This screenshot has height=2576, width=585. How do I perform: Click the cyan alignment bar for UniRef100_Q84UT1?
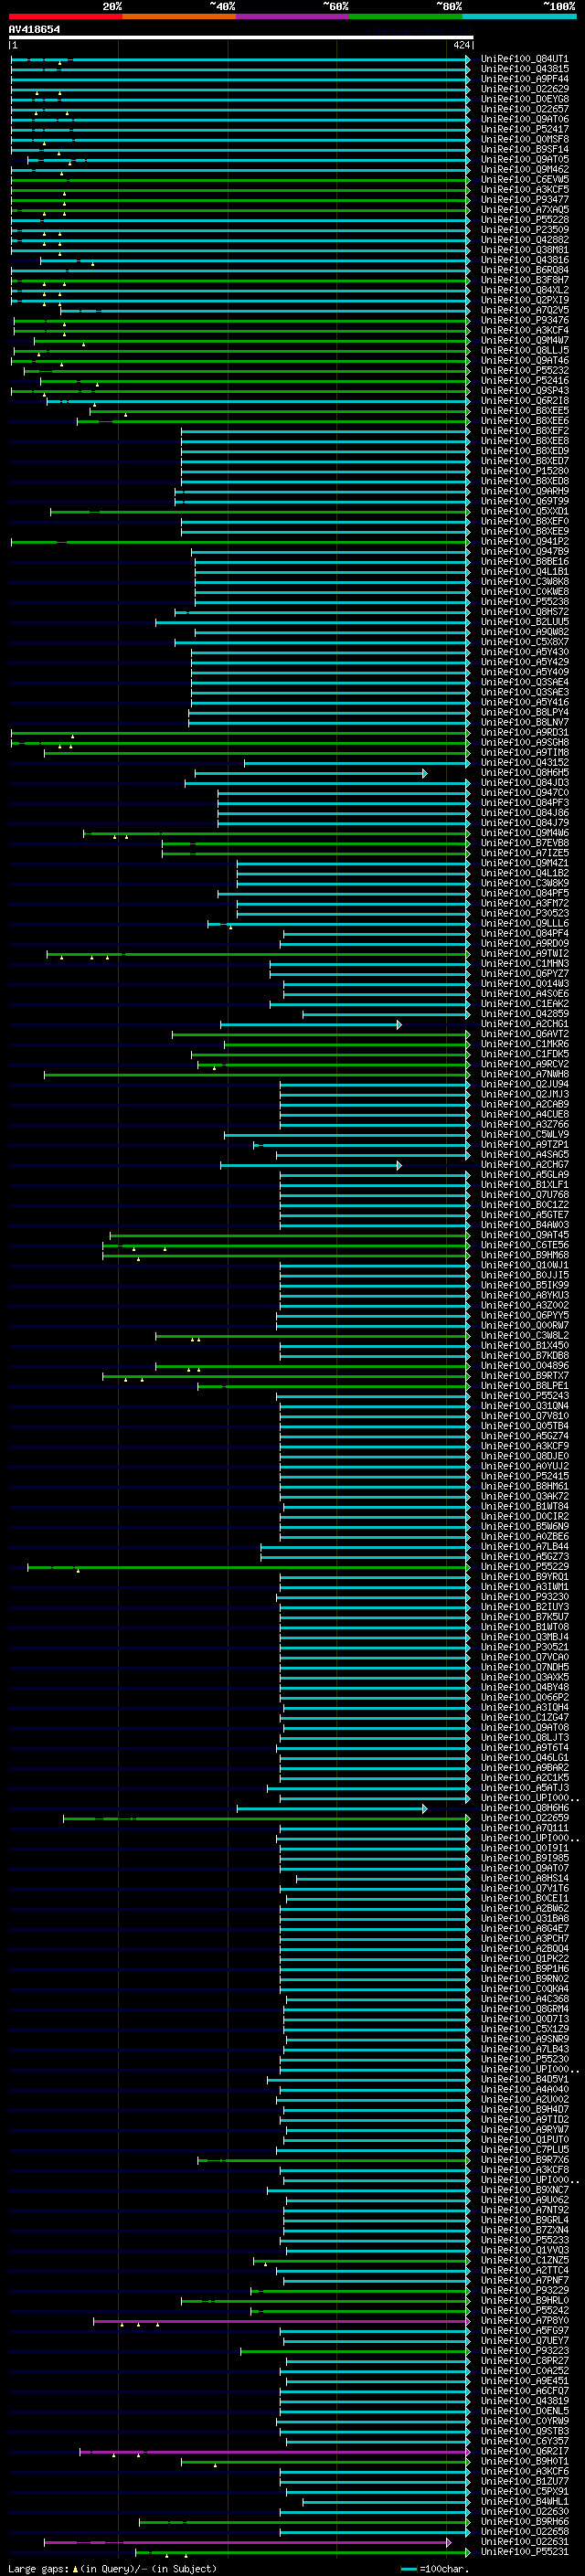(240, 59)
